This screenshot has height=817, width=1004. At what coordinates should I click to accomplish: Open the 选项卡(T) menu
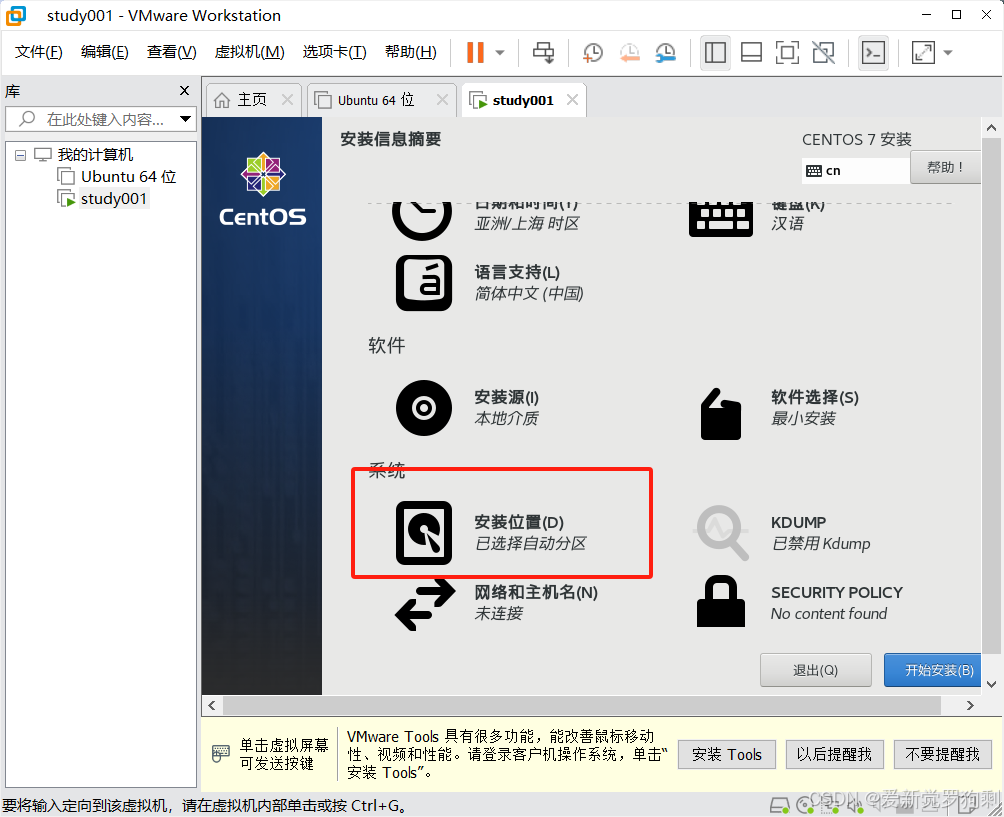click(x=334, y=52)
